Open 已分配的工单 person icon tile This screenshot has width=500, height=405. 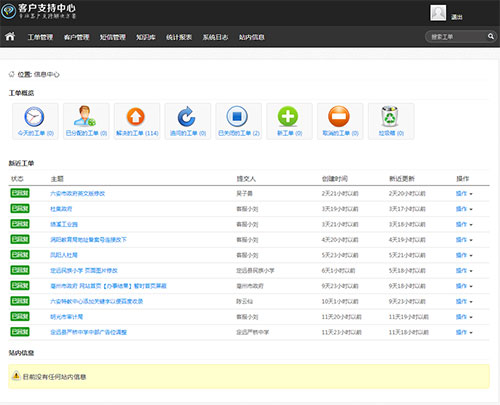pyautogui.click(x=86, y=121)
